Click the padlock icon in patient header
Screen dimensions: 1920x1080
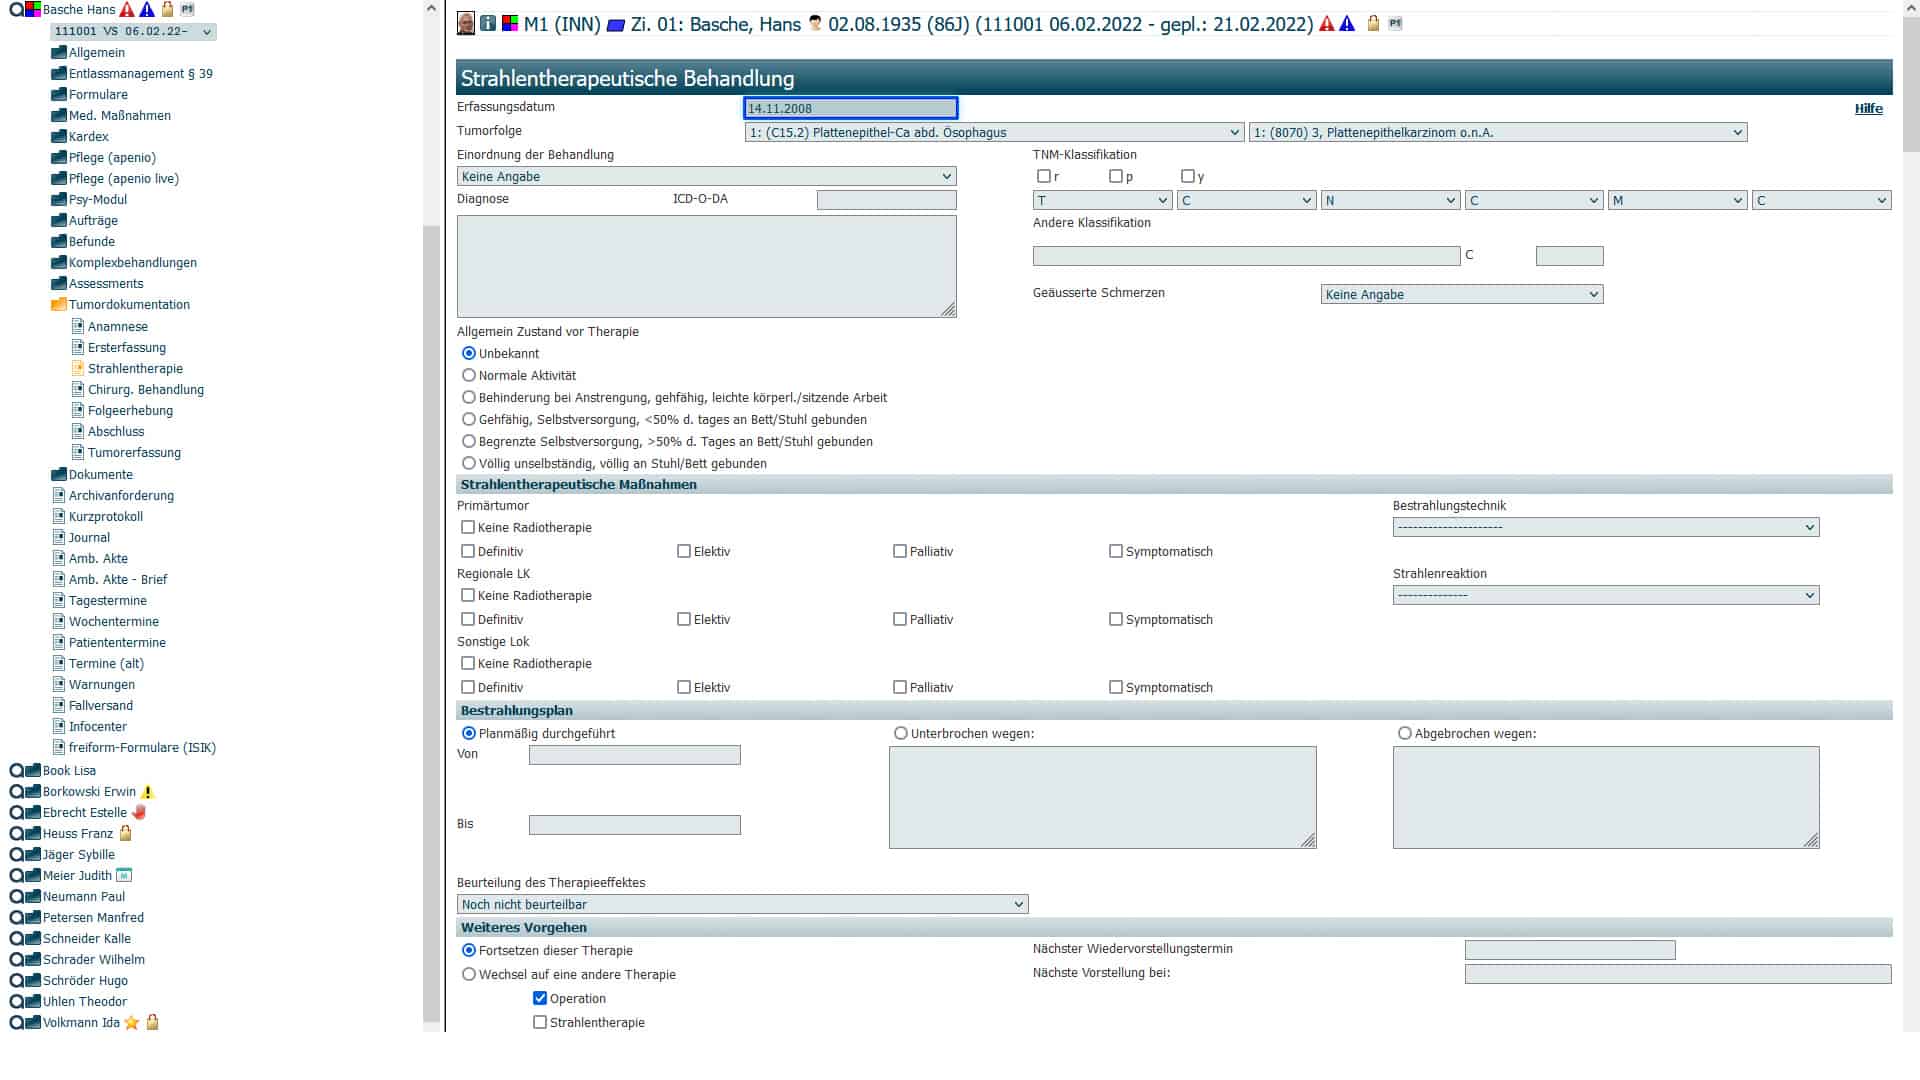click(1373, 23)
